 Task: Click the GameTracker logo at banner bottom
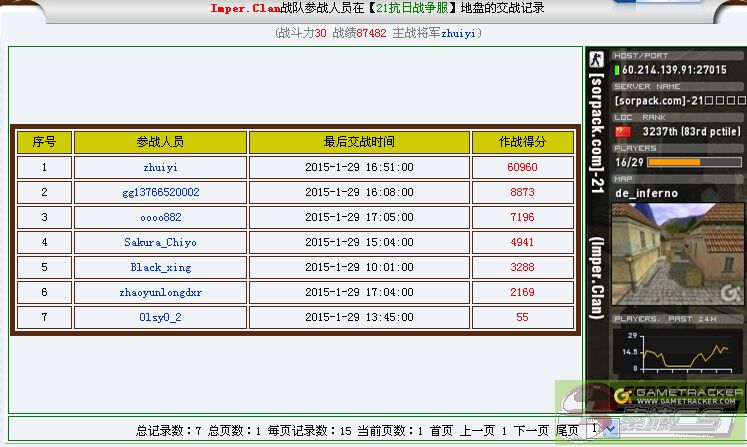click(x=679, y=395)
